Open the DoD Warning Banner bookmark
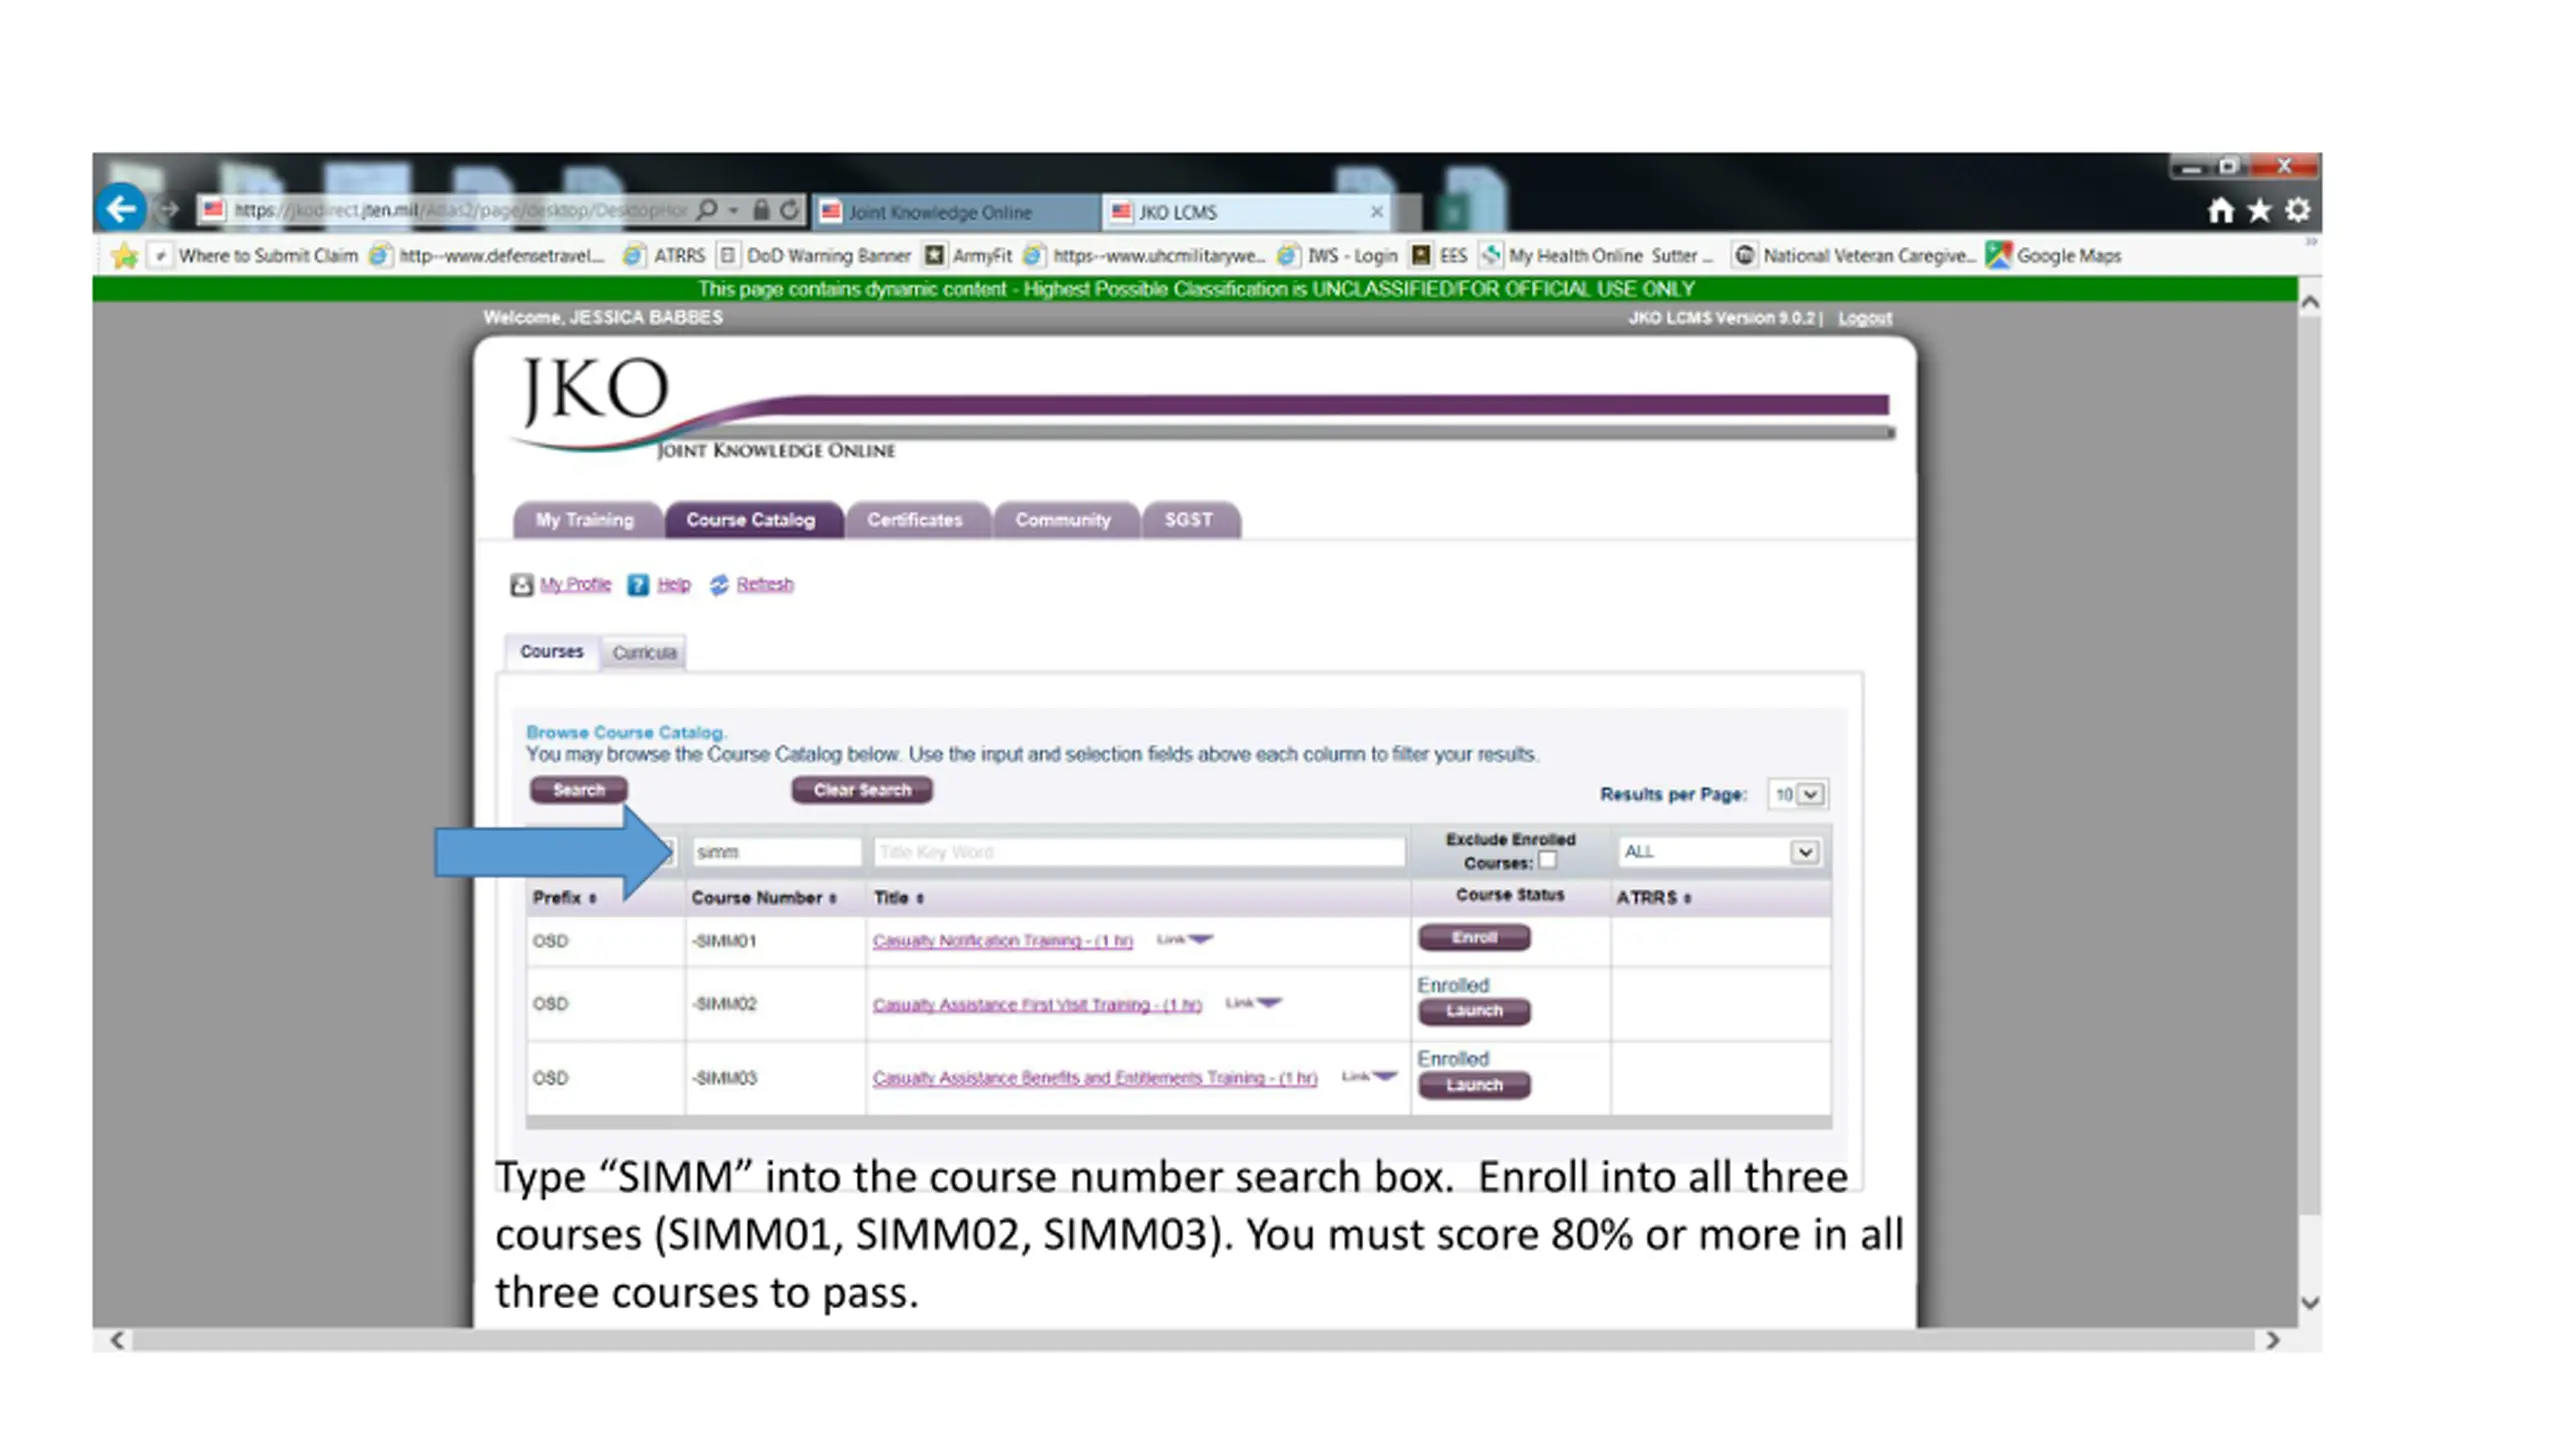Viewport: 2560px width, 1440px height. point(815,256)
